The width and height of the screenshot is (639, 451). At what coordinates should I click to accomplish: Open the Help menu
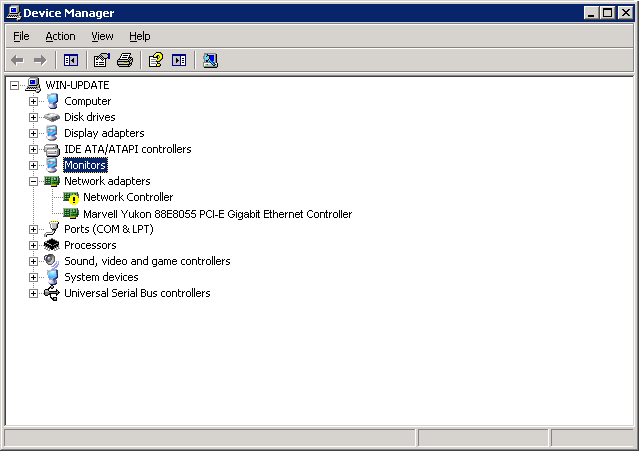click(140, 36)
